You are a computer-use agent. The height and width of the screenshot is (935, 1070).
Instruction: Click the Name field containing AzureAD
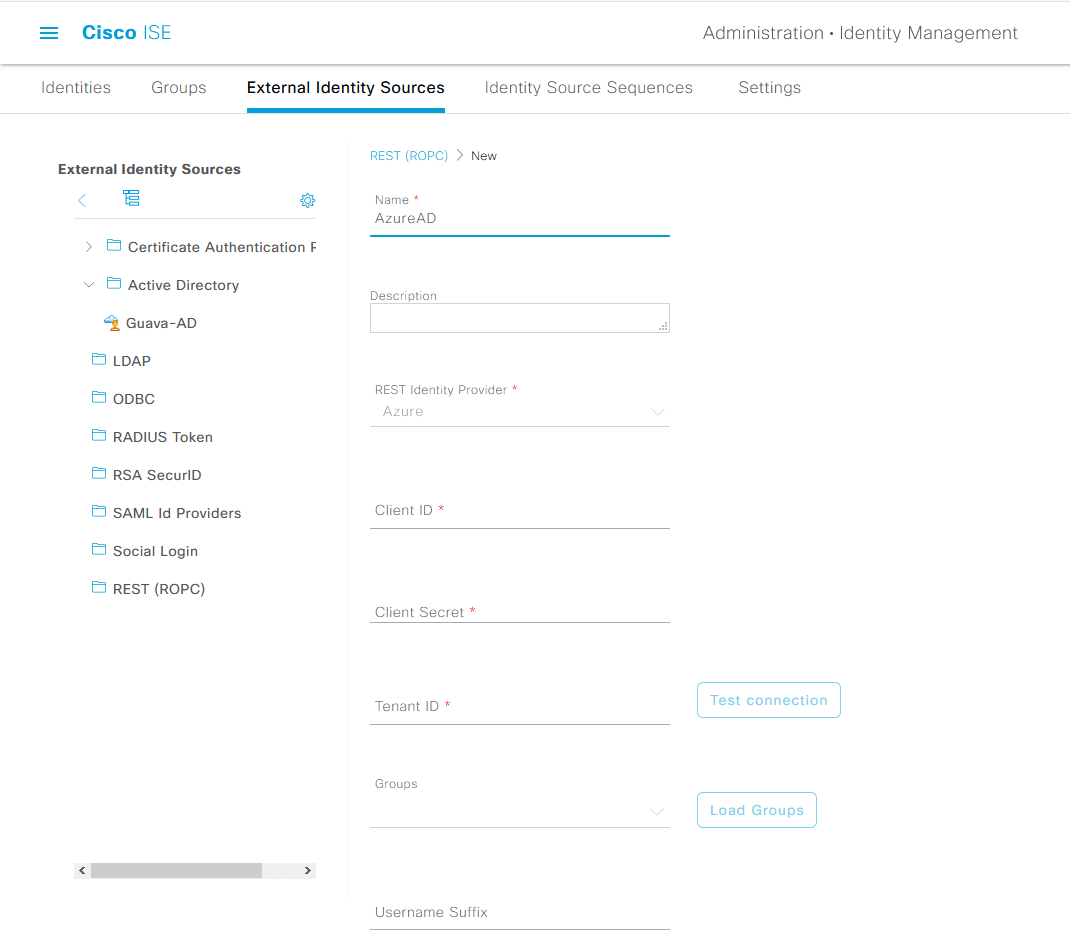tap(519, 218)
